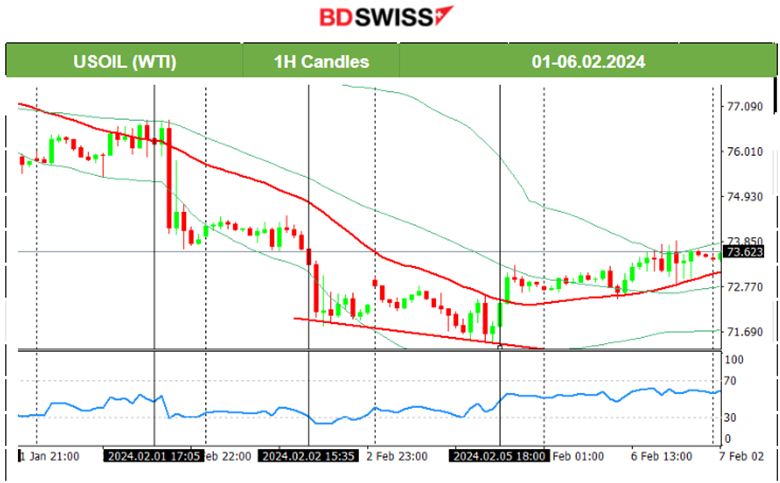Click the RSI 70 level label
Viewport: 780px width, 483px height.
[x=732, y=381]
